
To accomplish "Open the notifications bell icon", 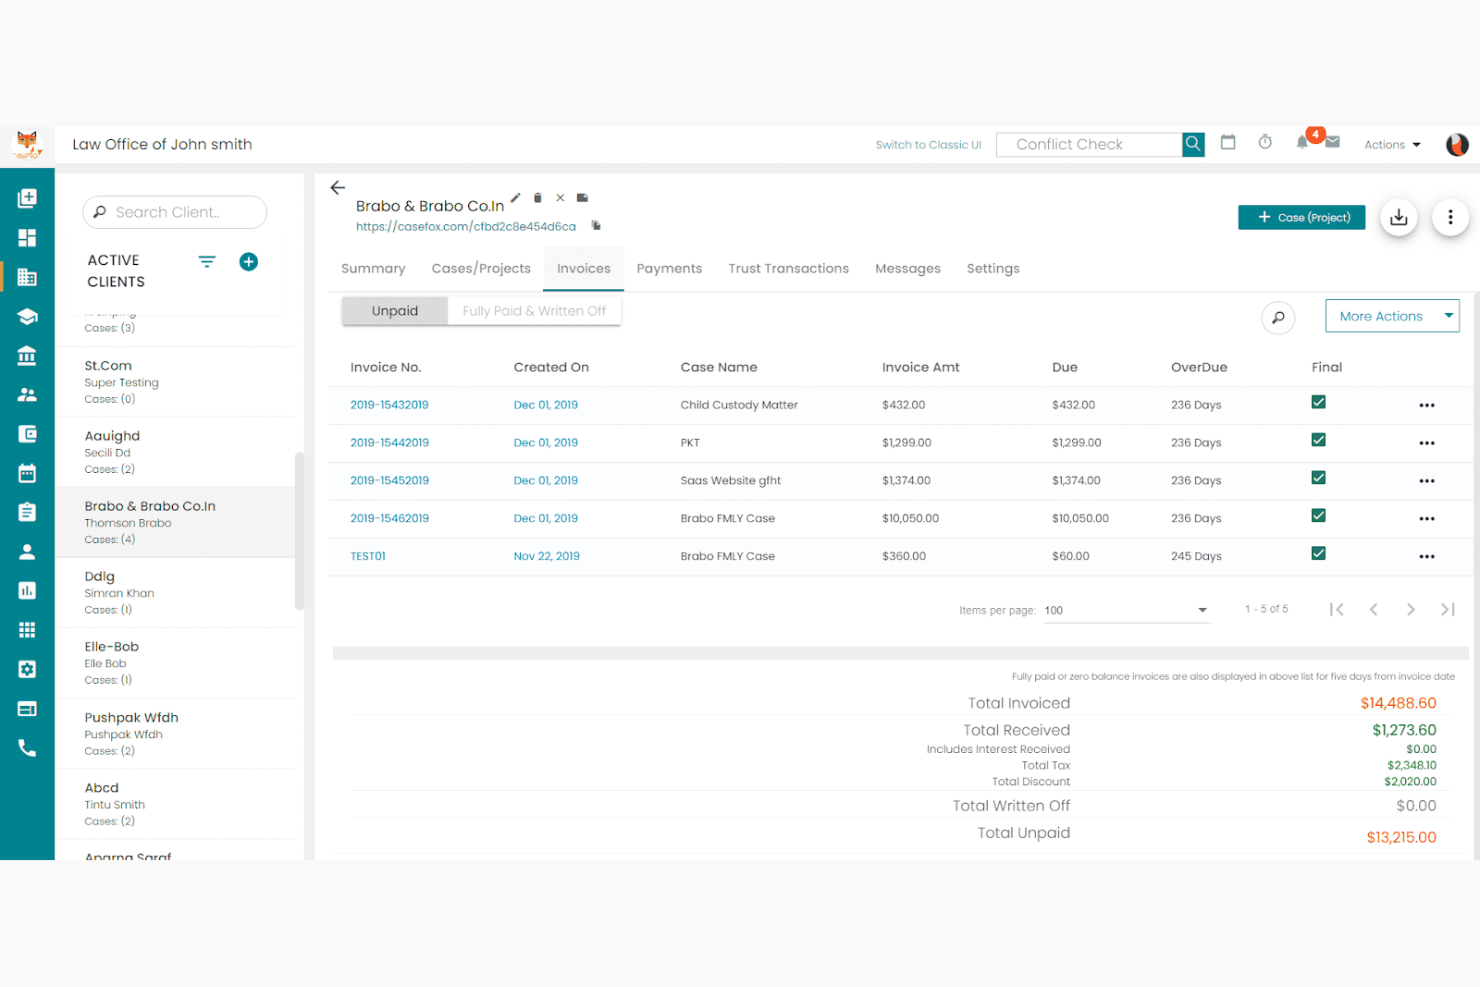I will click(1302, 142).
